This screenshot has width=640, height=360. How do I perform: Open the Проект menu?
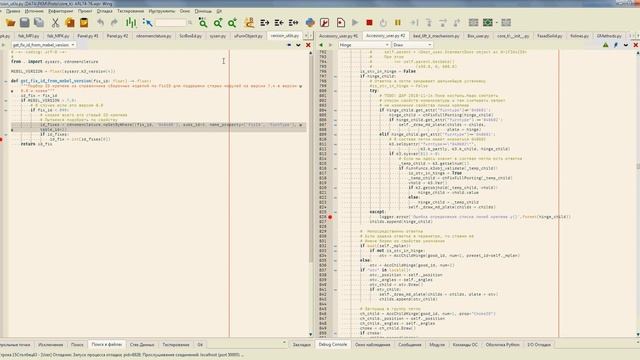tap(85, 11)
